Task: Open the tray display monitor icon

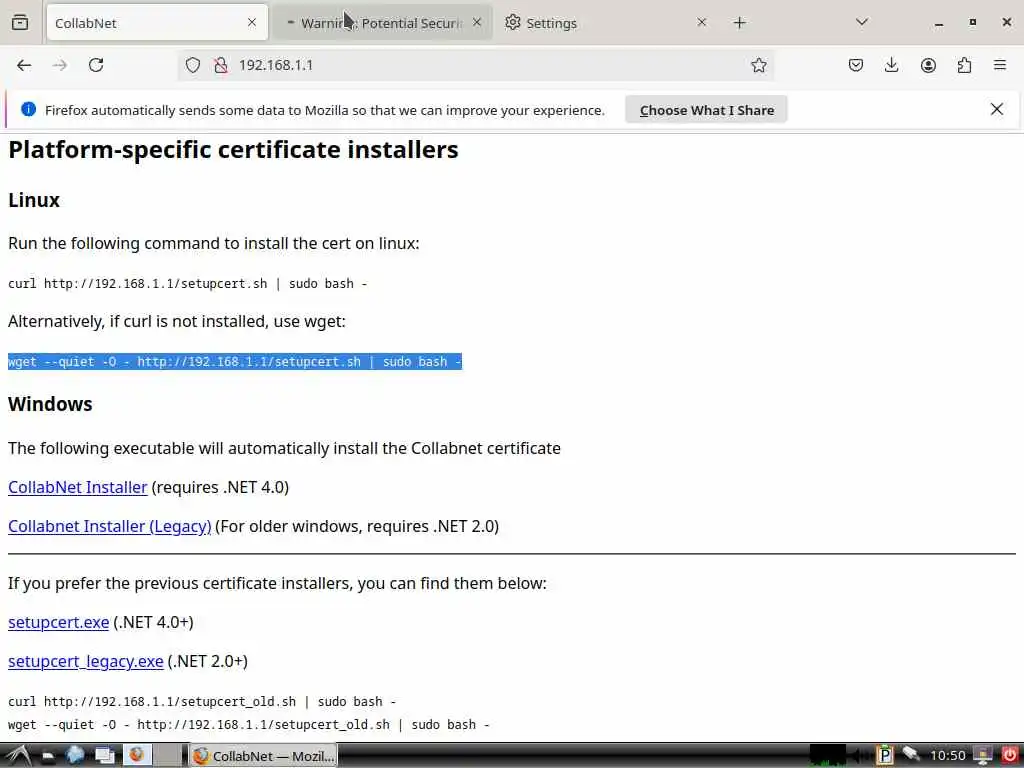Action: pyautogui.click(x=982, y=756)
